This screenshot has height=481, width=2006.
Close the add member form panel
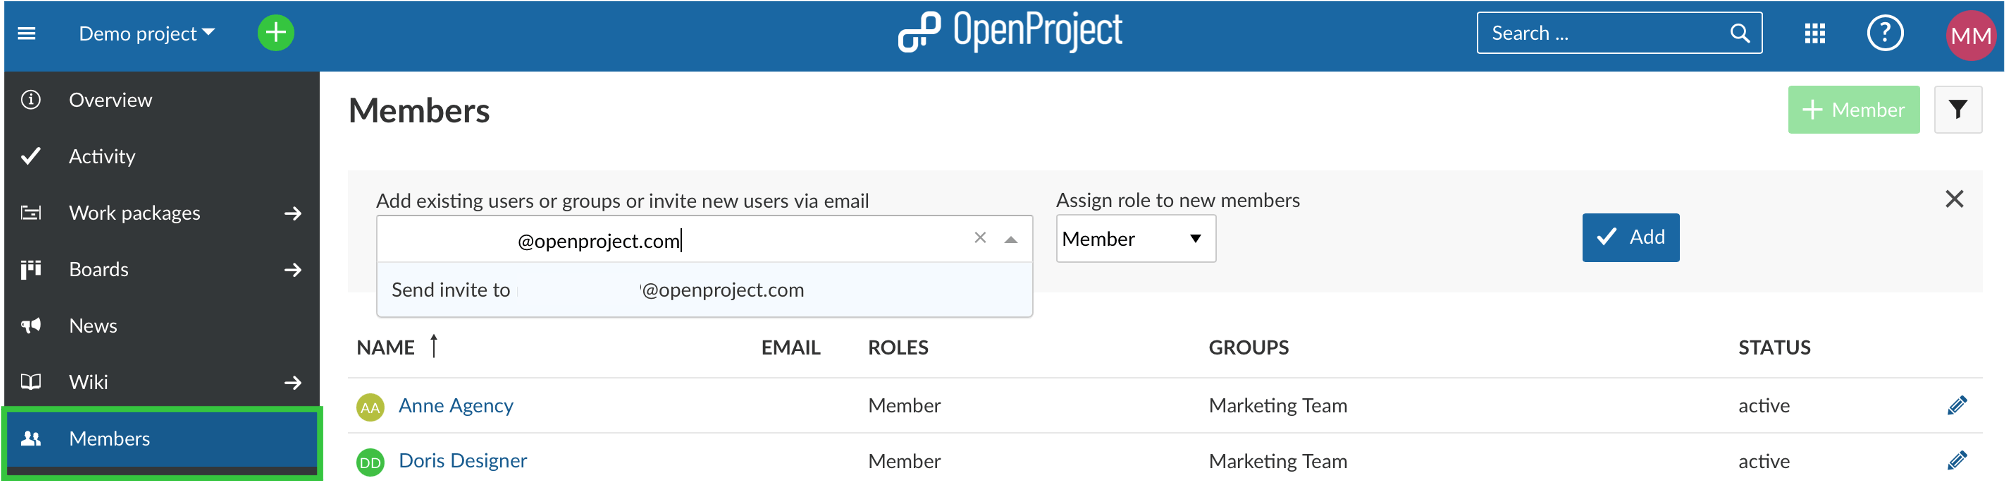tap(1954, 199)
